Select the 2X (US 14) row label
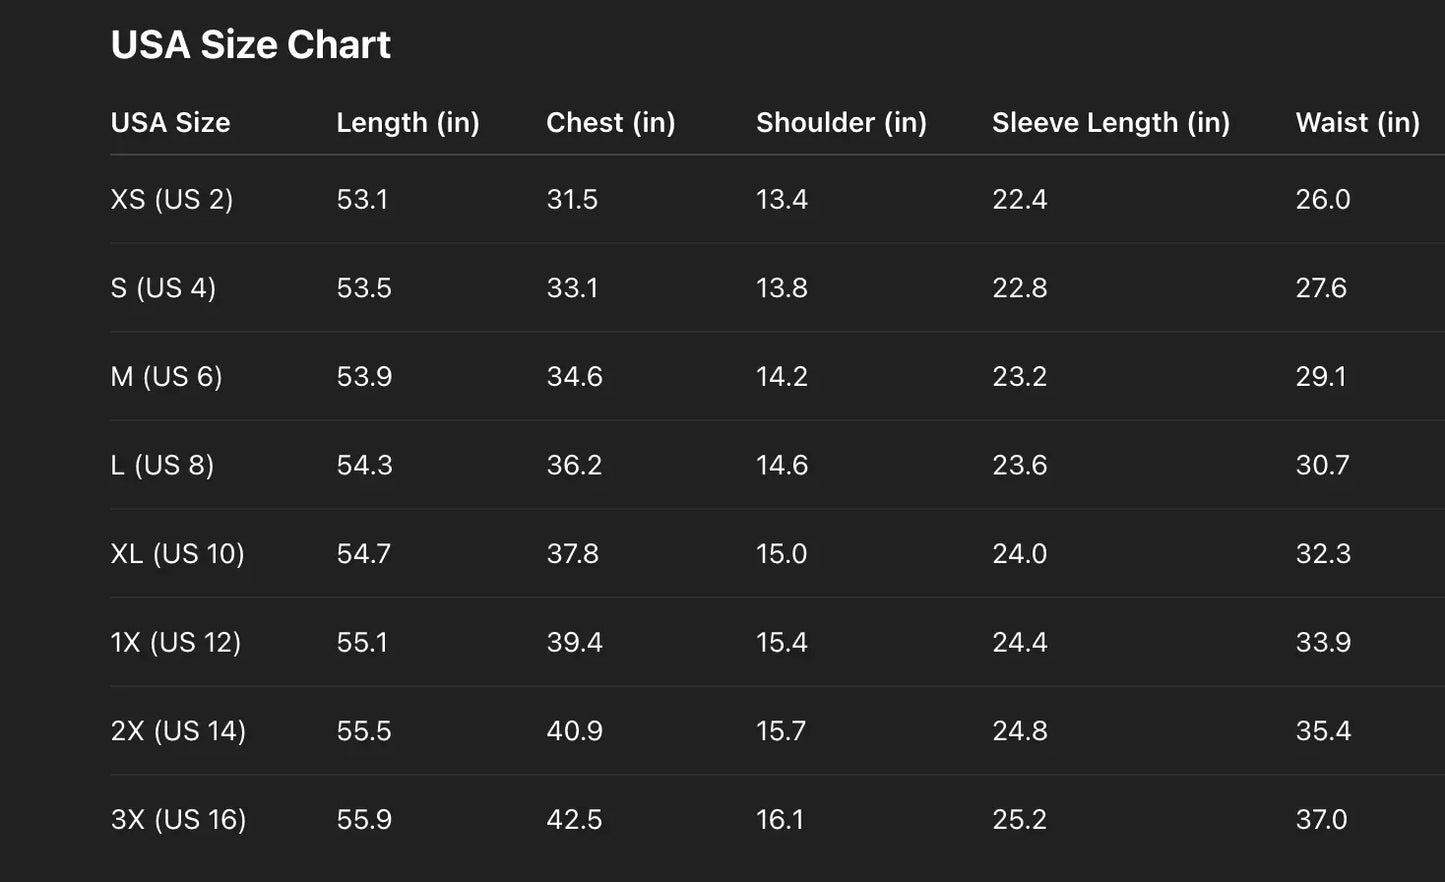1445x882 pixels. pos(178,731)
